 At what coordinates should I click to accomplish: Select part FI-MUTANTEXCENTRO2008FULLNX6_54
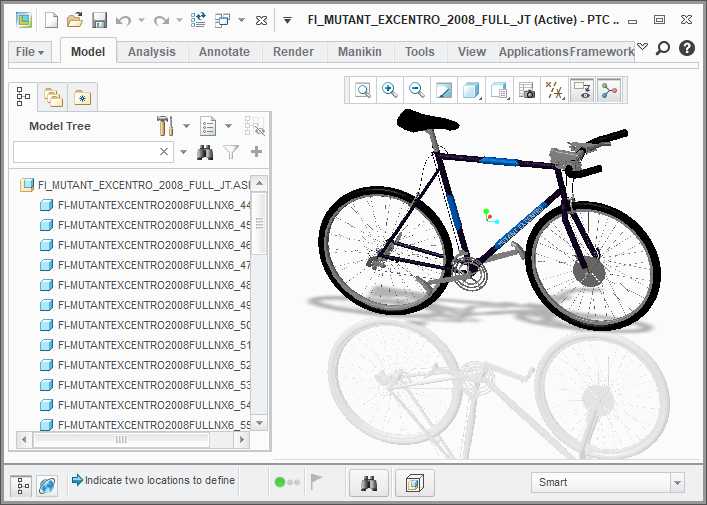click(x=145, y=405)
